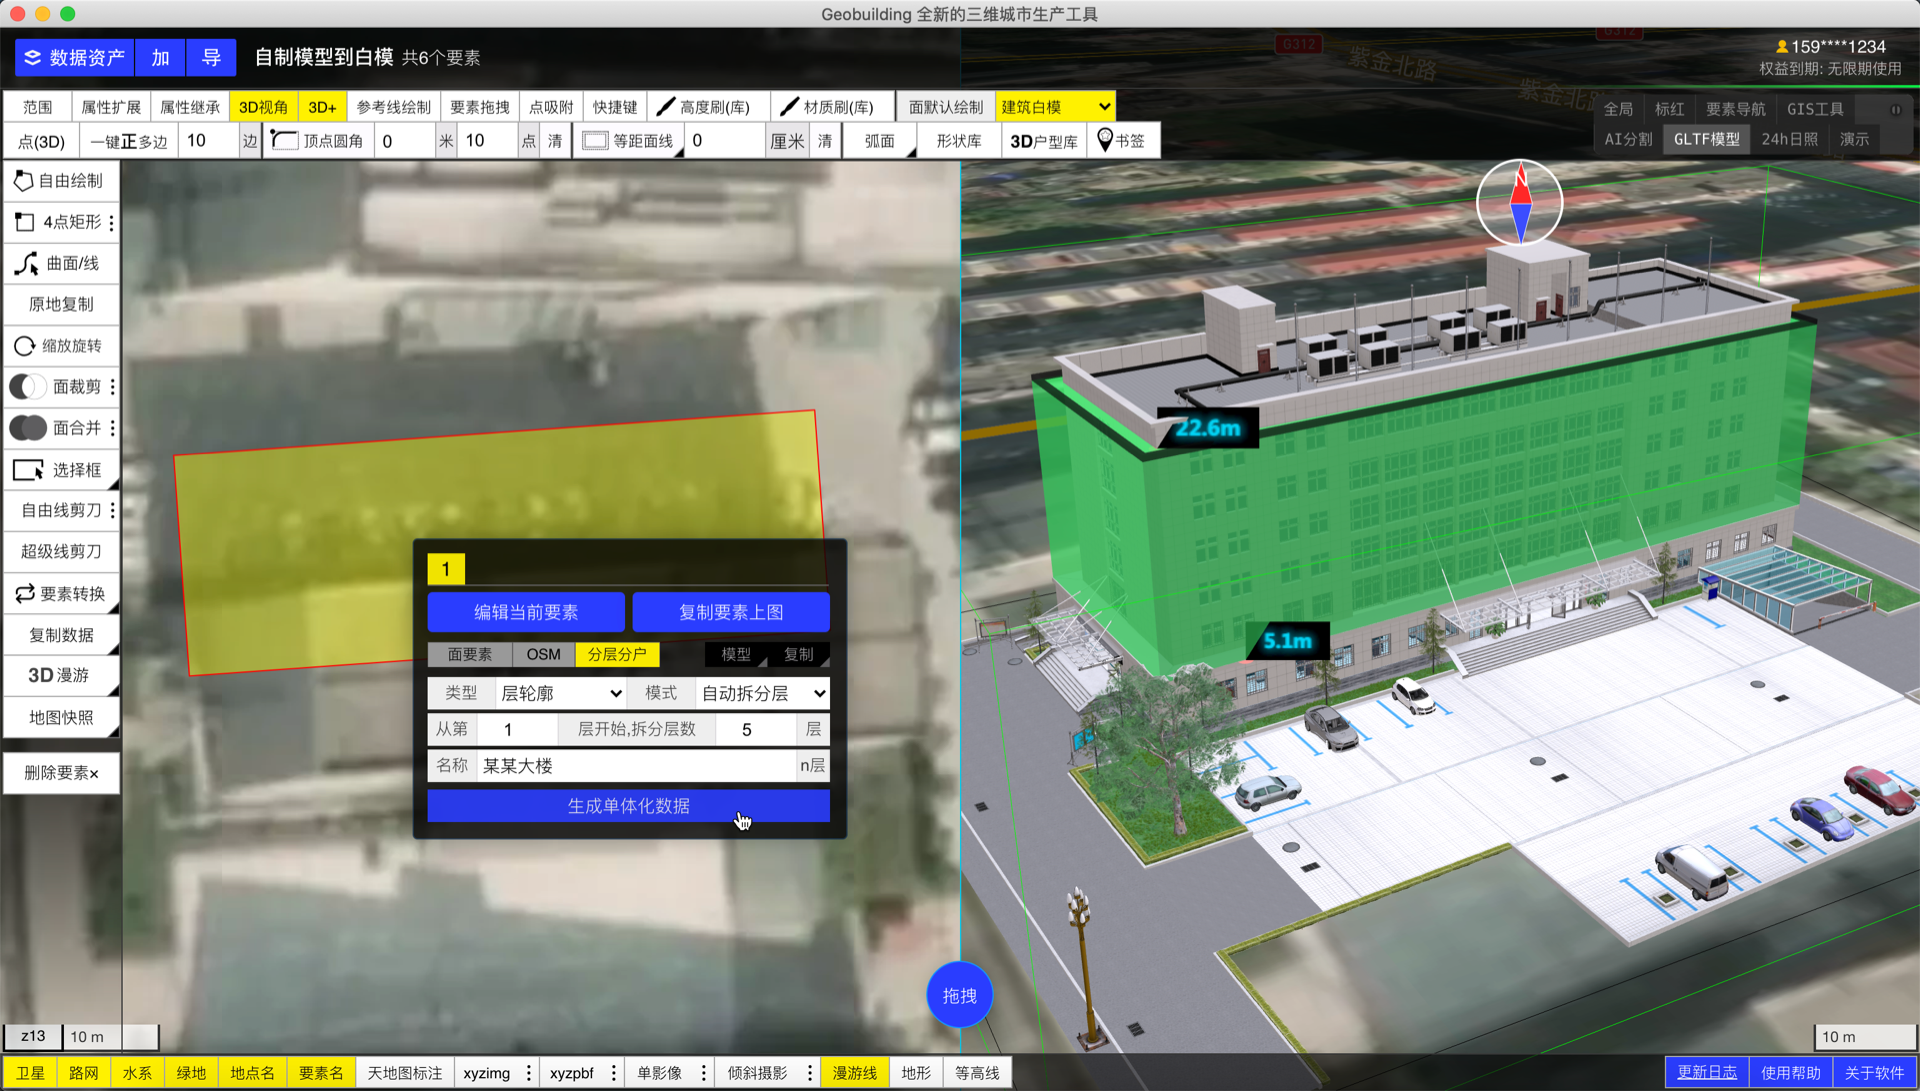Select the 选择框 selection box tool
Screen dimensions: 1920x1091
point(61,470)
